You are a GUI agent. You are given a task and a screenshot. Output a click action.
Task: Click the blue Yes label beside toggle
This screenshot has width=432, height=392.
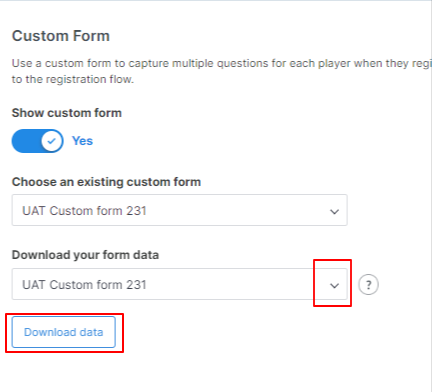(x=82, y=141)
